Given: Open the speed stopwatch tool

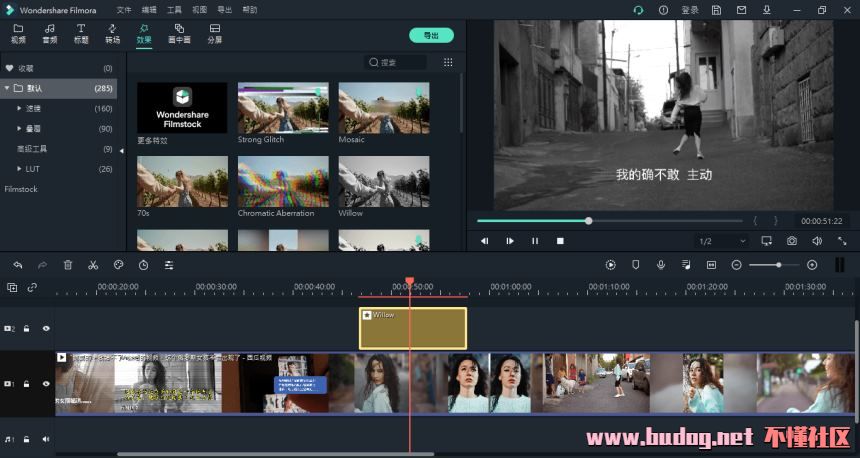Looking at the screenshot, I should 143,265.
